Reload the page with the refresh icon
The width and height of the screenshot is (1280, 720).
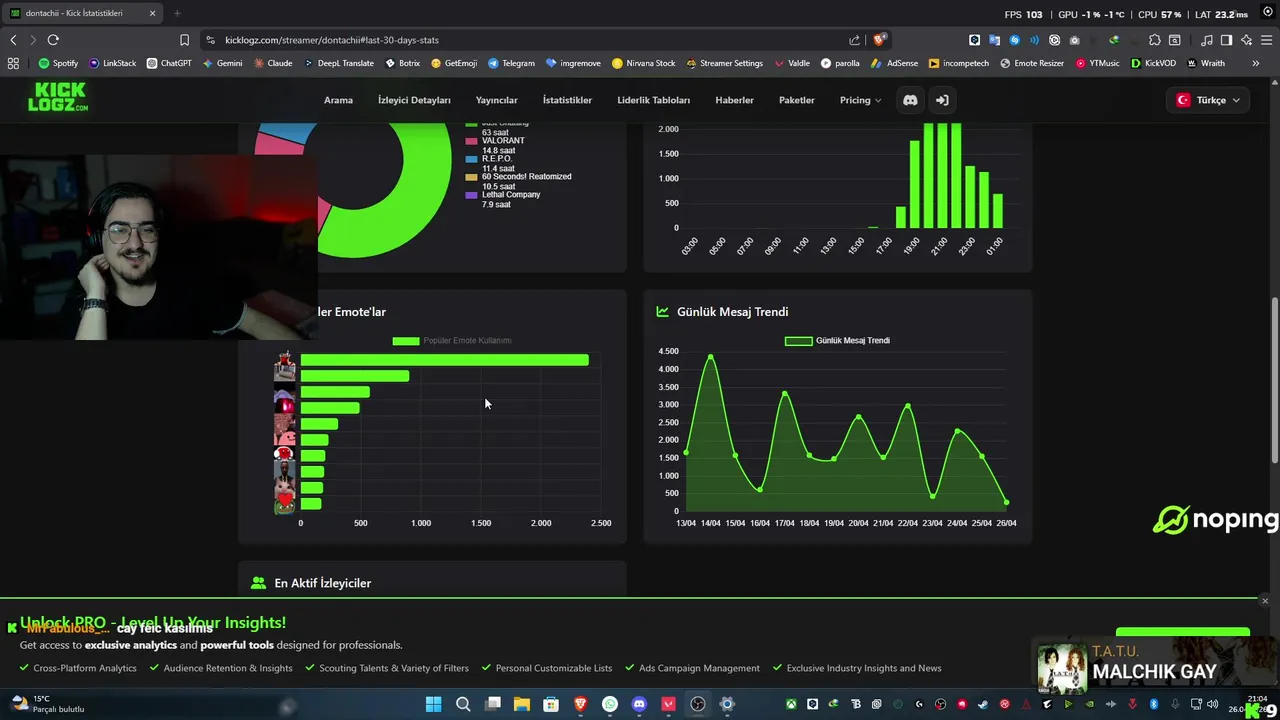point(53,40)
